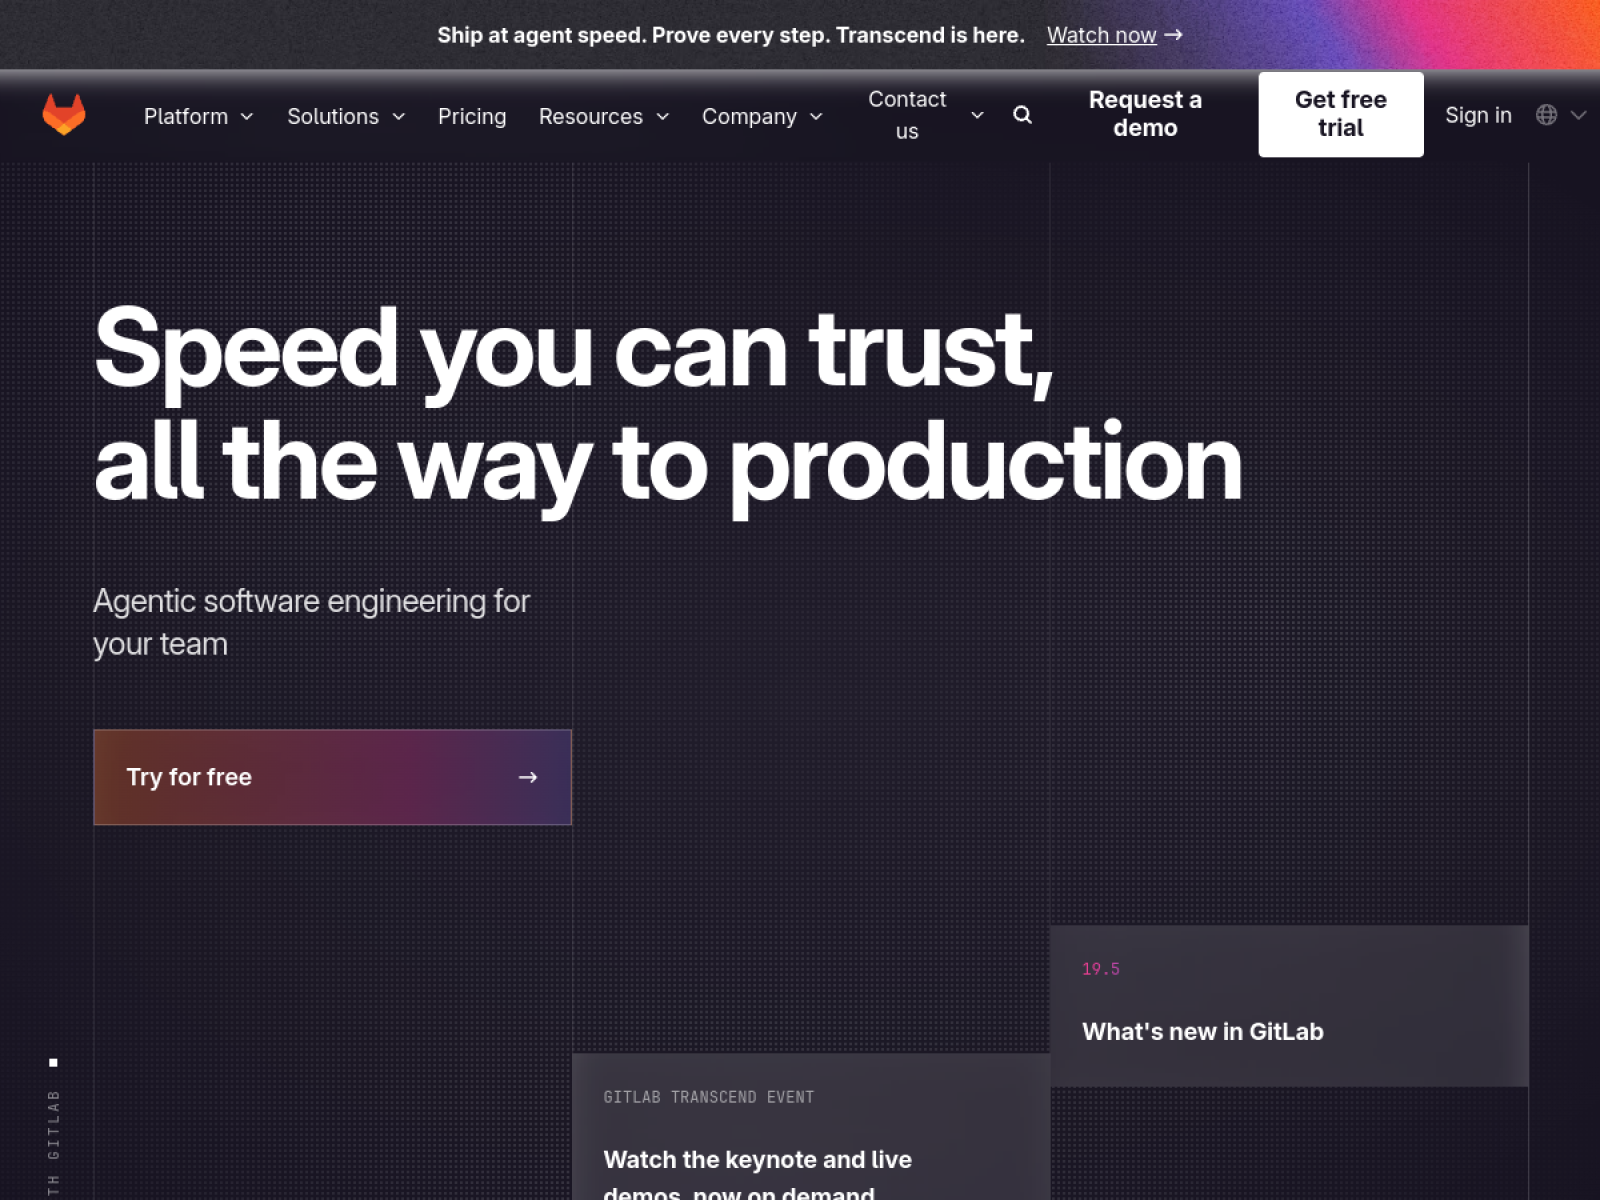Open What's new in GitLab card
Image resolution: width=1600 pixels, height=1200 pixels.
click(x=1289, y=1006)
